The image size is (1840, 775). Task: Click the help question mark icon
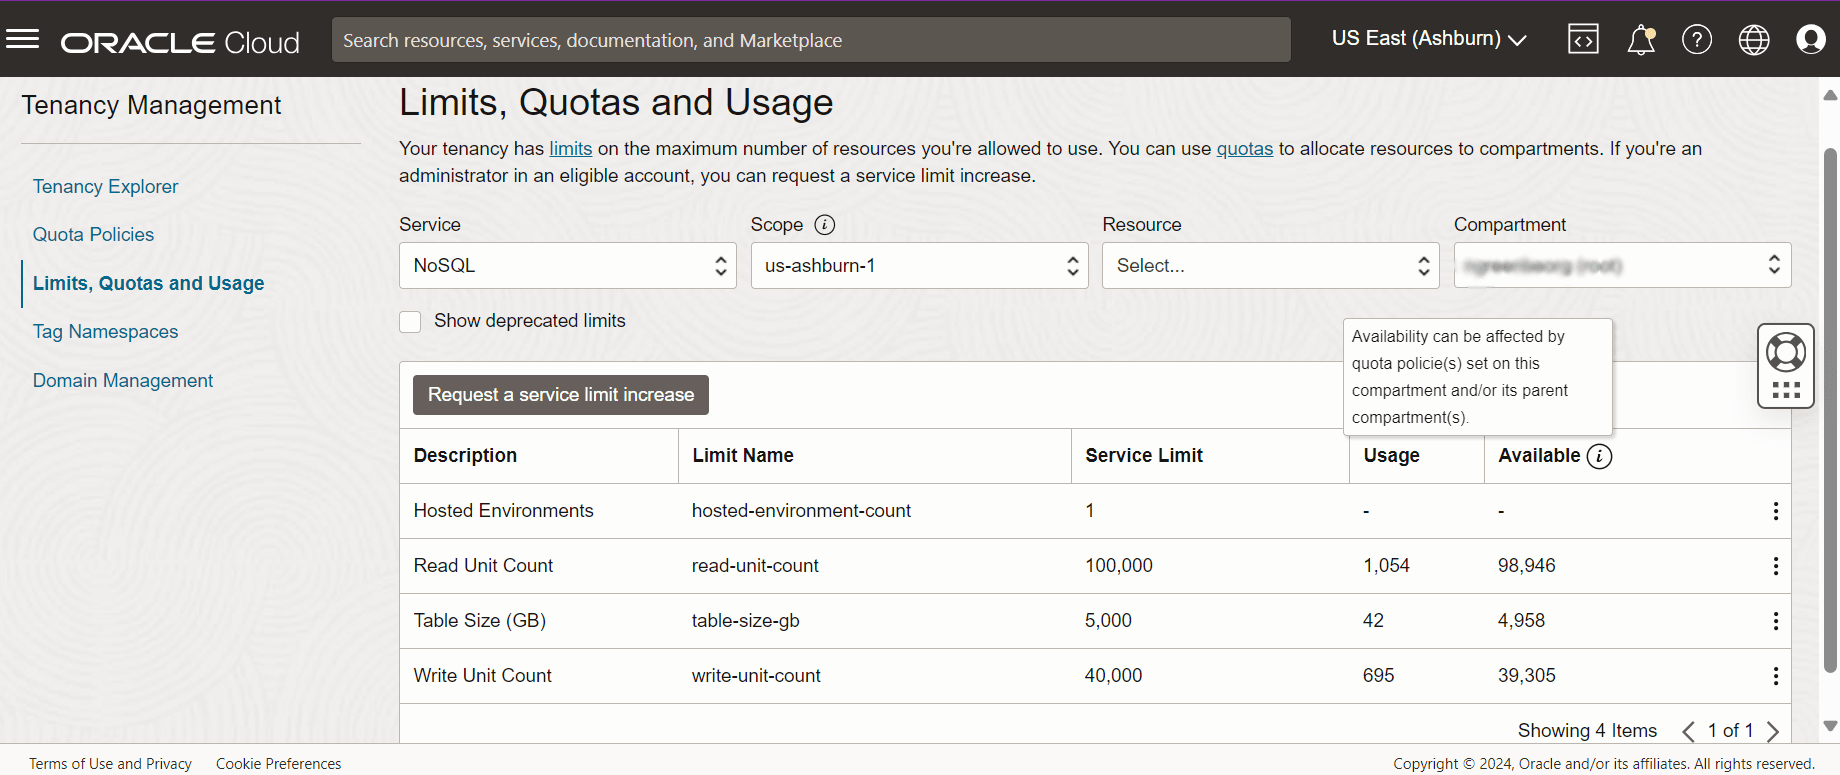point(1697,39)
